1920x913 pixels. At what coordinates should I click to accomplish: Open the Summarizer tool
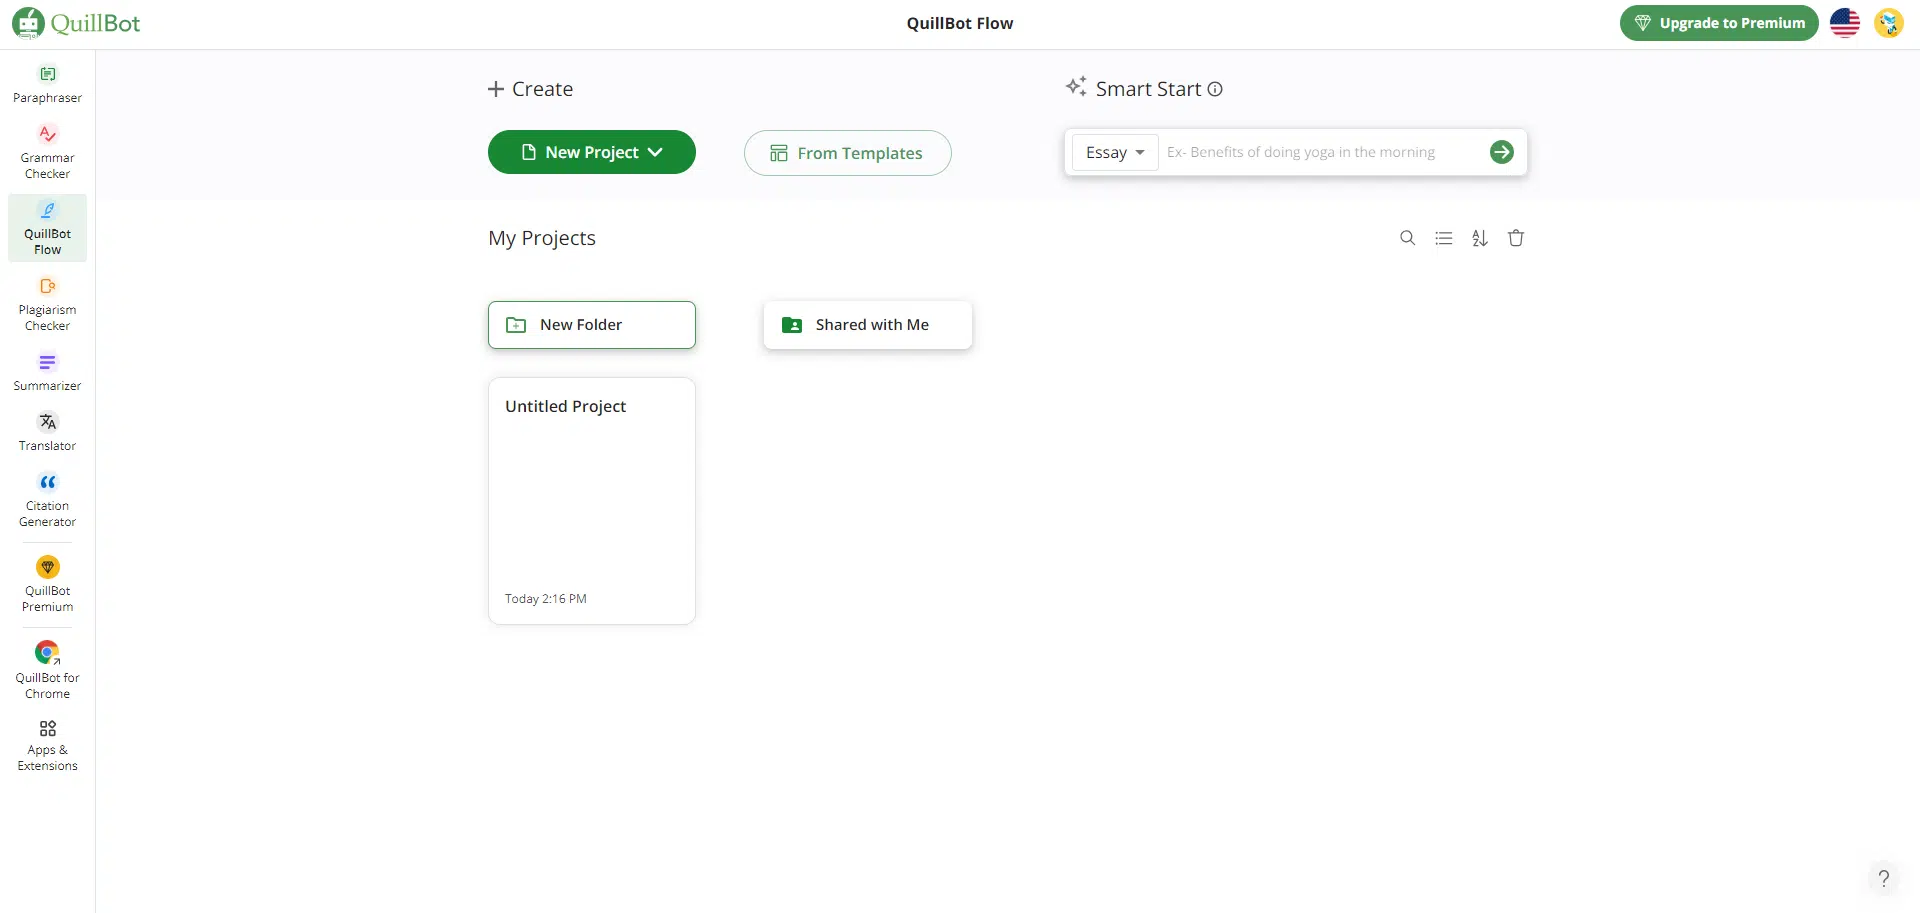coord(47,372)
